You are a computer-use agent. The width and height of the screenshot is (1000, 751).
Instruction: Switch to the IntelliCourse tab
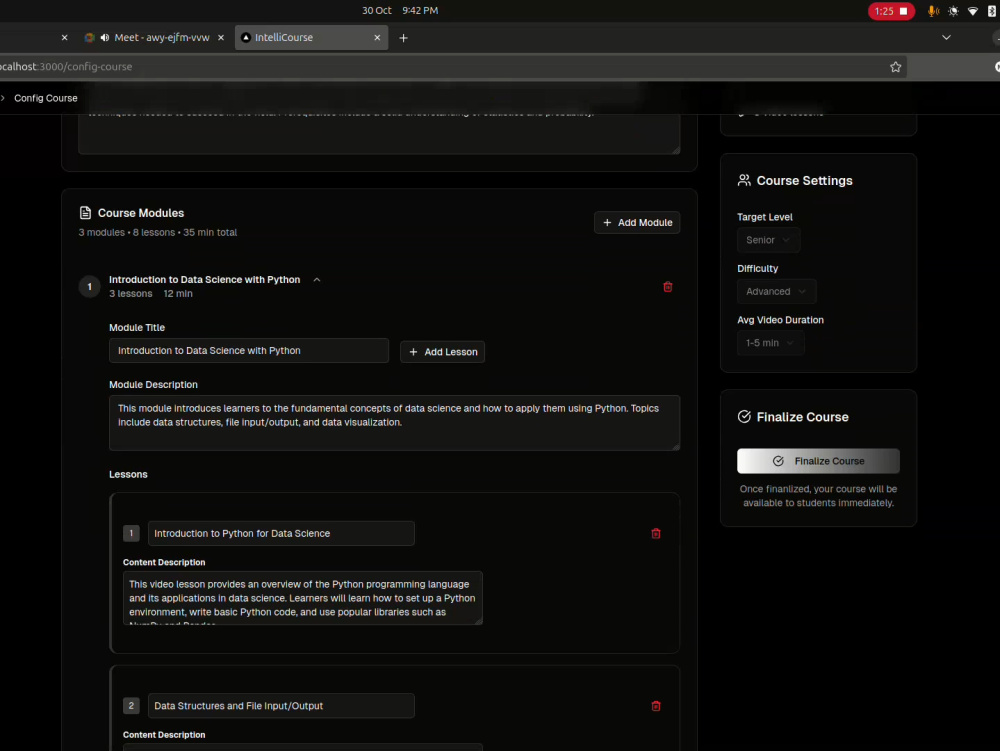tap(311, 38)
